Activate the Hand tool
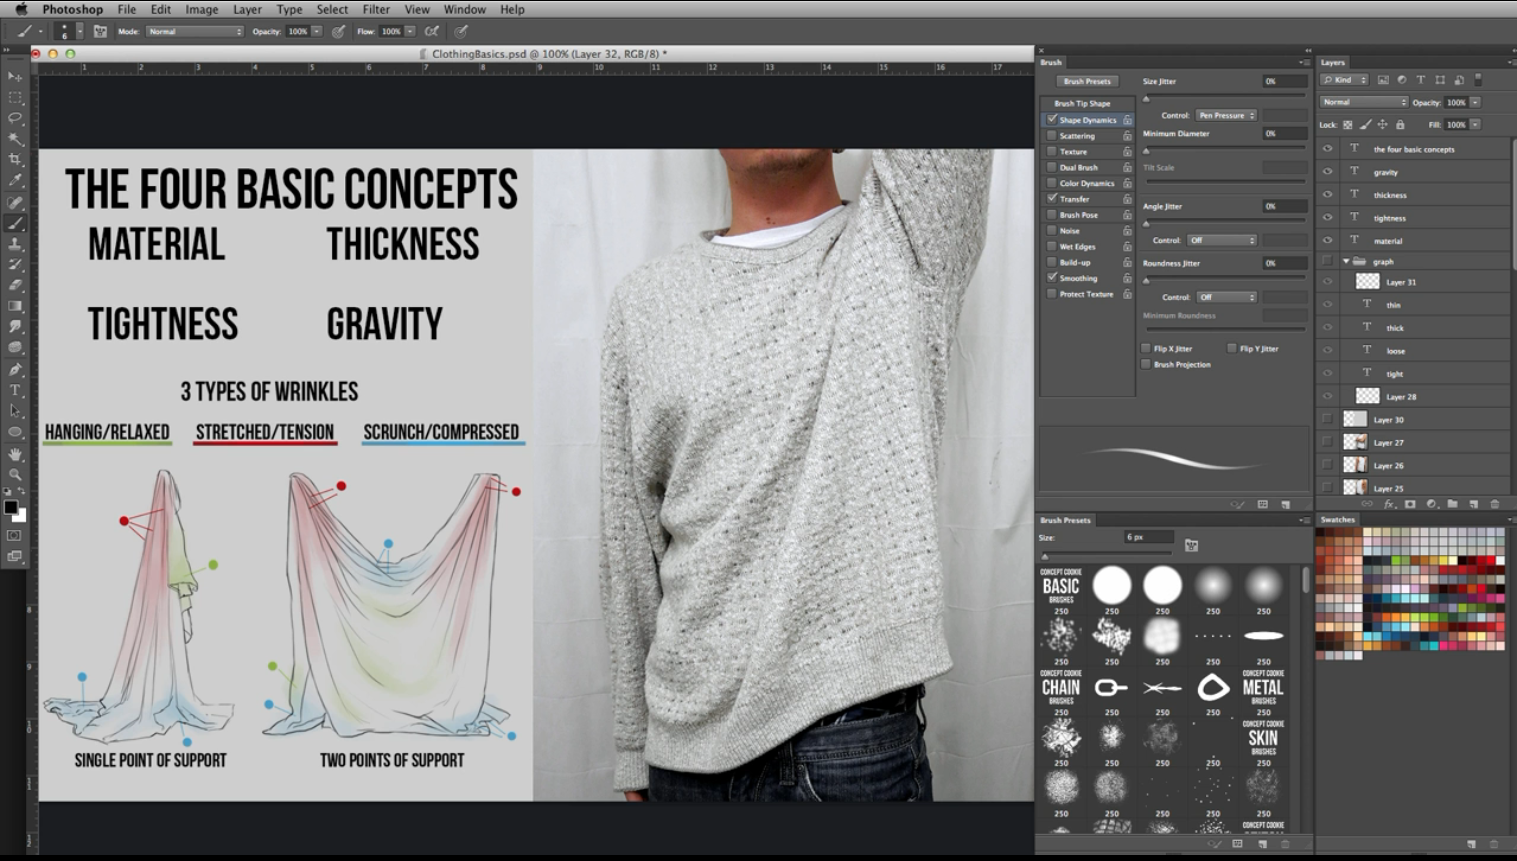The image size is (1517, 861). click(x=15, y=454)
